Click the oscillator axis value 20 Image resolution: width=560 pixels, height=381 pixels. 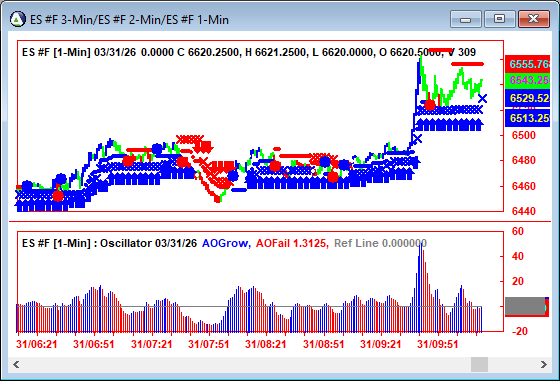coord(518,281)
